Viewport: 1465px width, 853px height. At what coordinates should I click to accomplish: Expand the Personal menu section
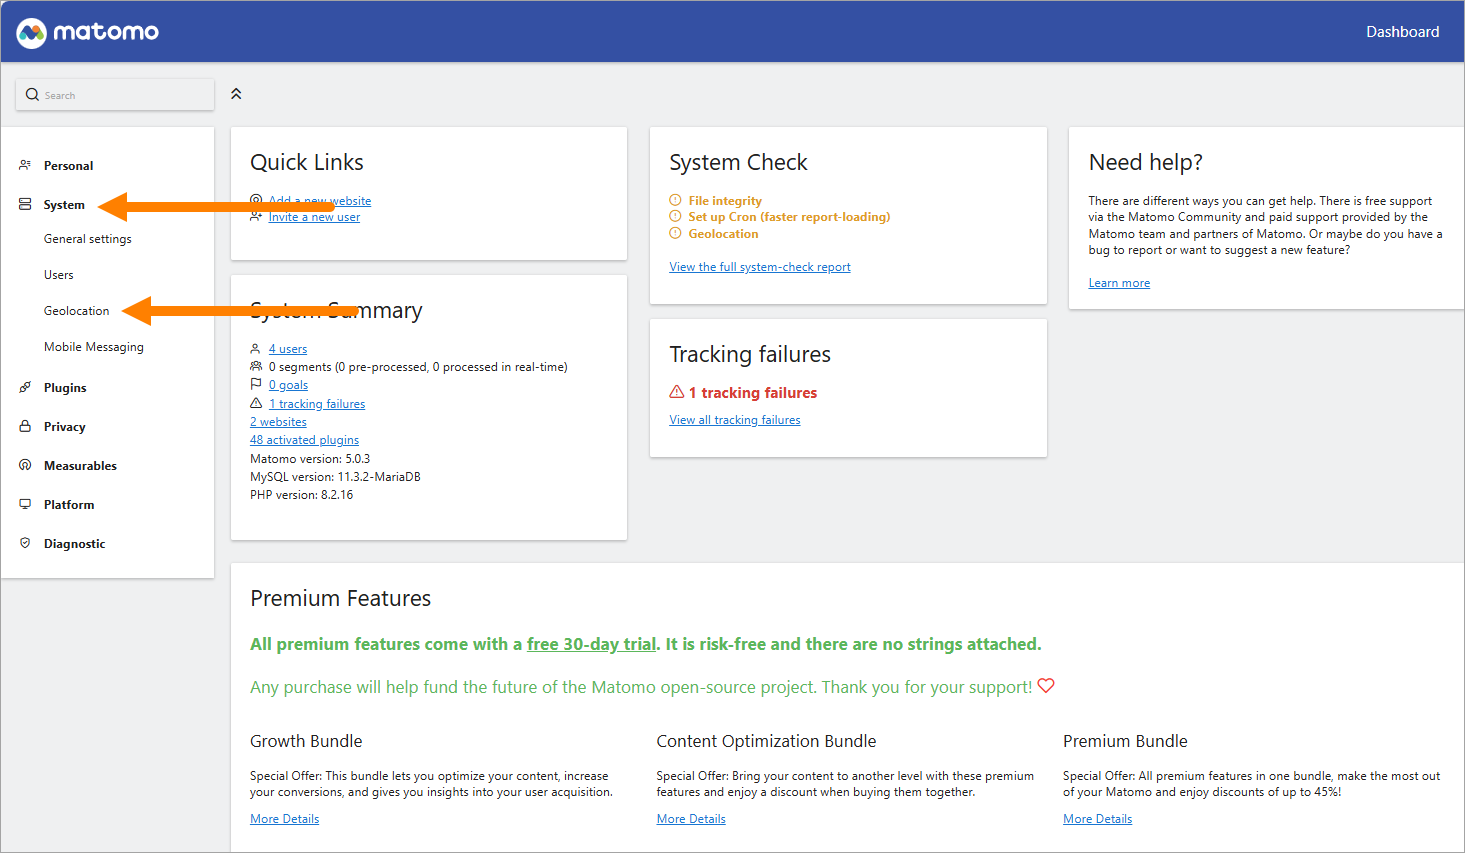coord(68,166)
